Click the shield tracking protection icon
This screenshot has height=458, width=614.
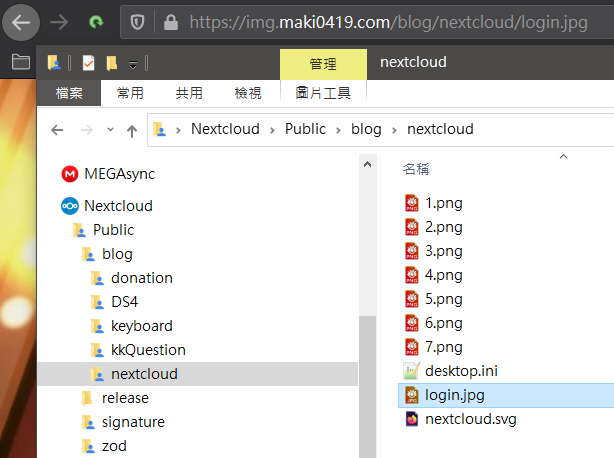(x=138, y=21)
